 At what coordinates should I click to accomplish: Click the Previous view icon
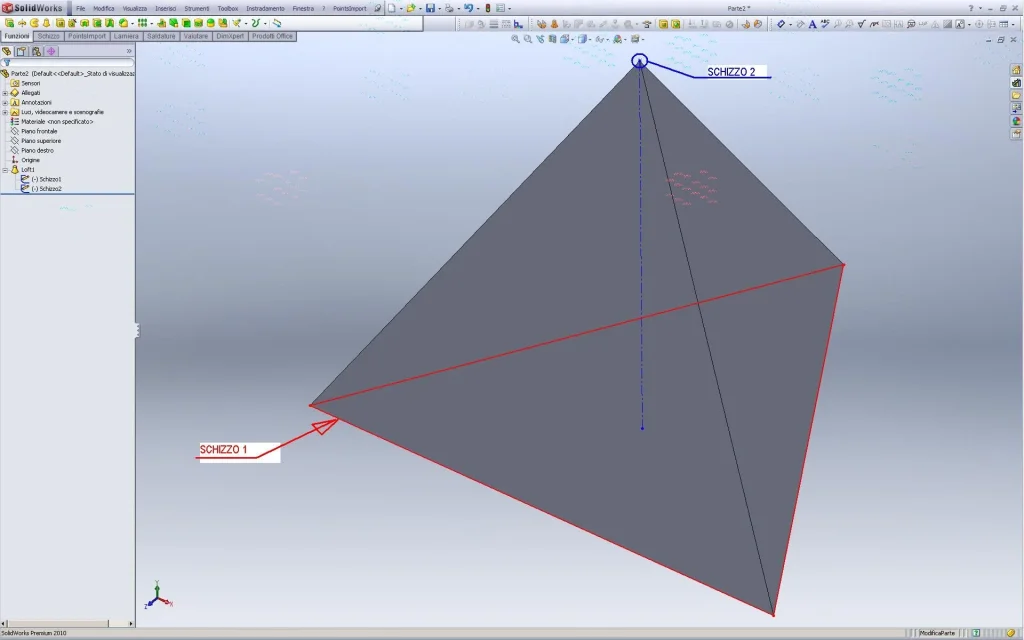point(540,39)
